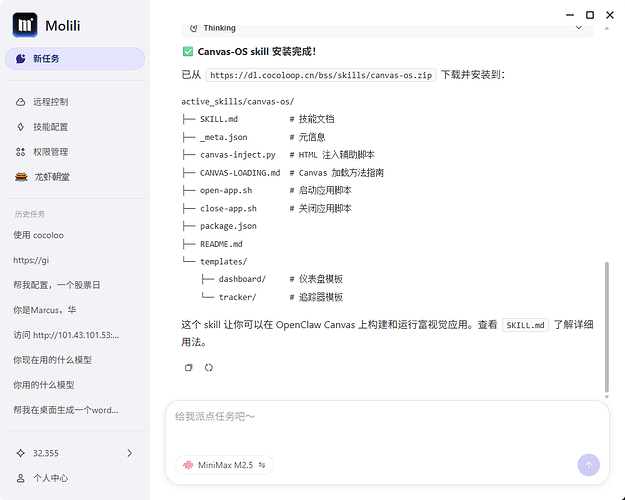Click the send arrow button
This screenshot has height=500, width=625.
pos(588,464)
